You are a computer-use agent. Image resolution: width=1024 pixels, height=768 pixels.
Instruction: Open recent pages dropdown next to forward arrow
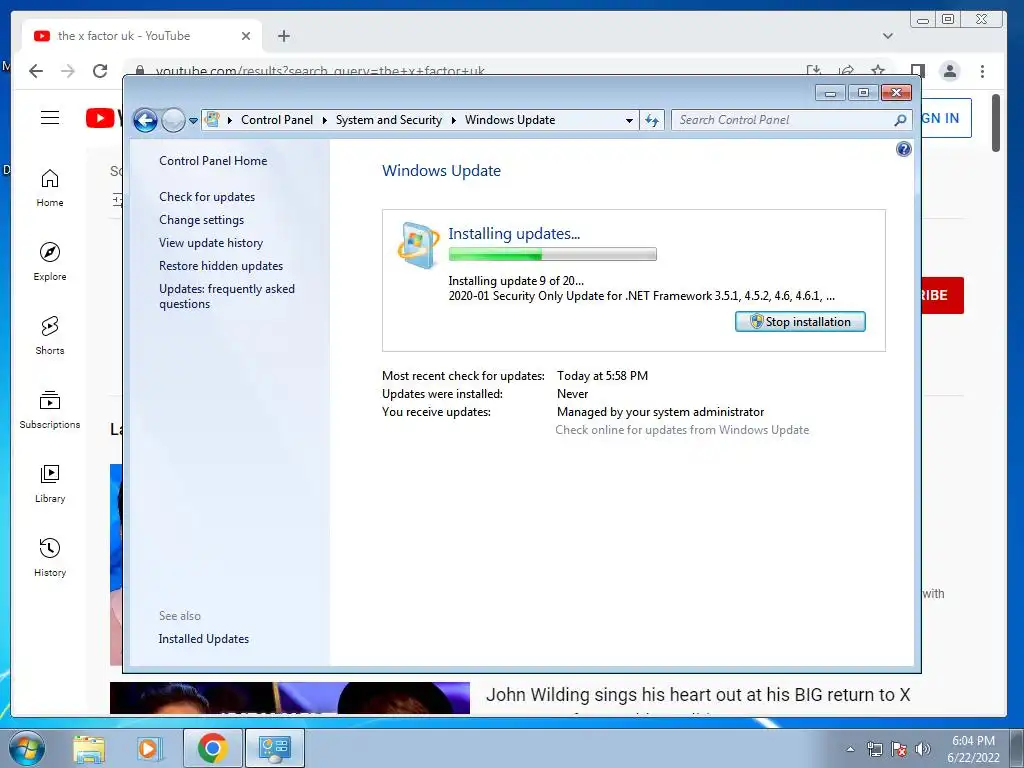[x=193, y=121]
